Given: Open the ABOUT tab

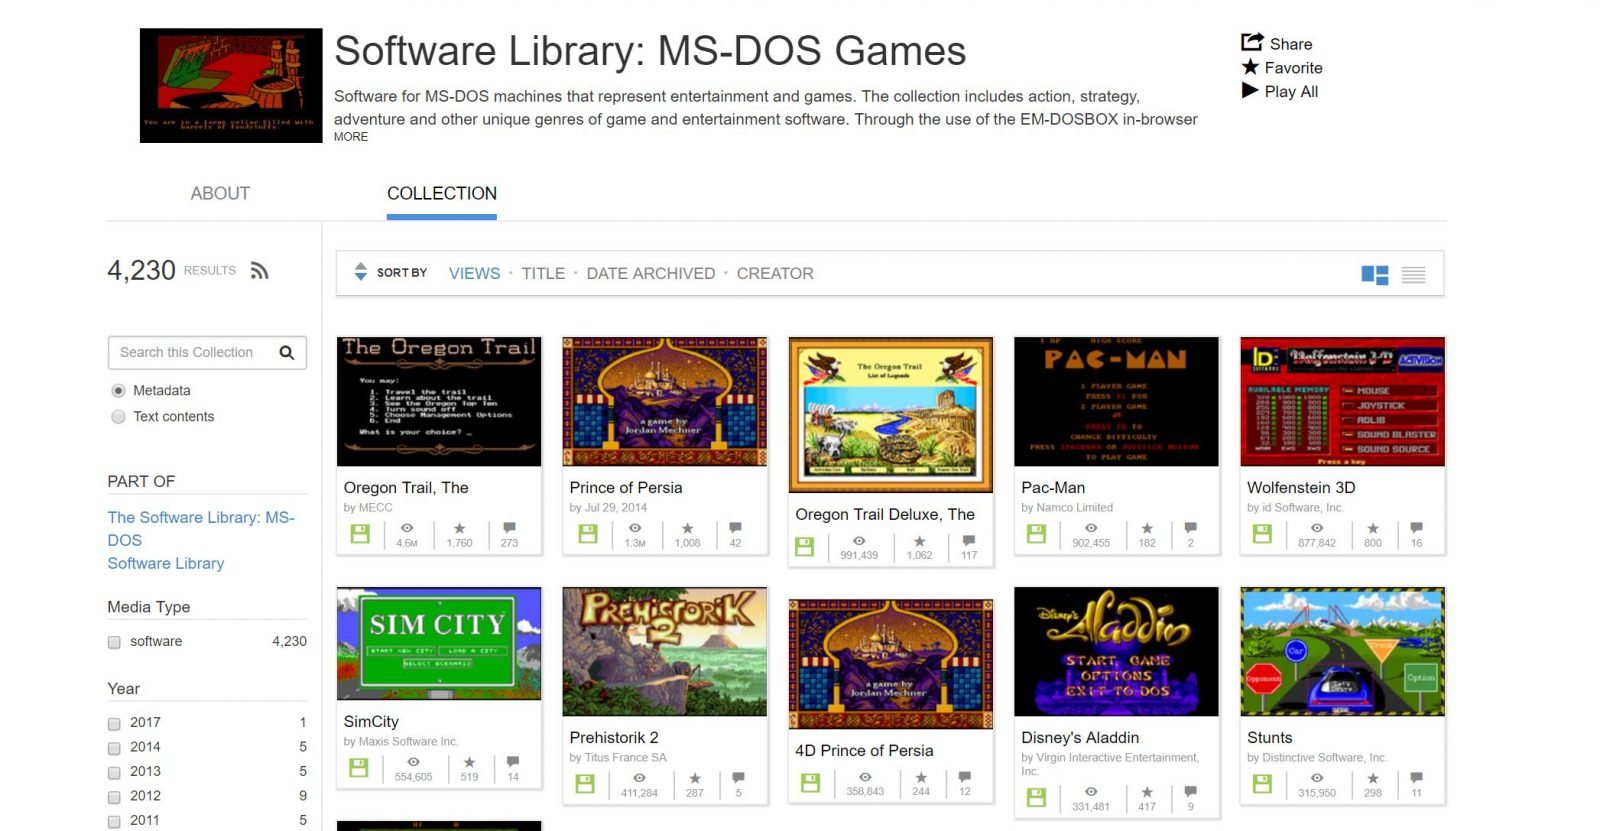Looking at the screenshot, I should 220,194.
